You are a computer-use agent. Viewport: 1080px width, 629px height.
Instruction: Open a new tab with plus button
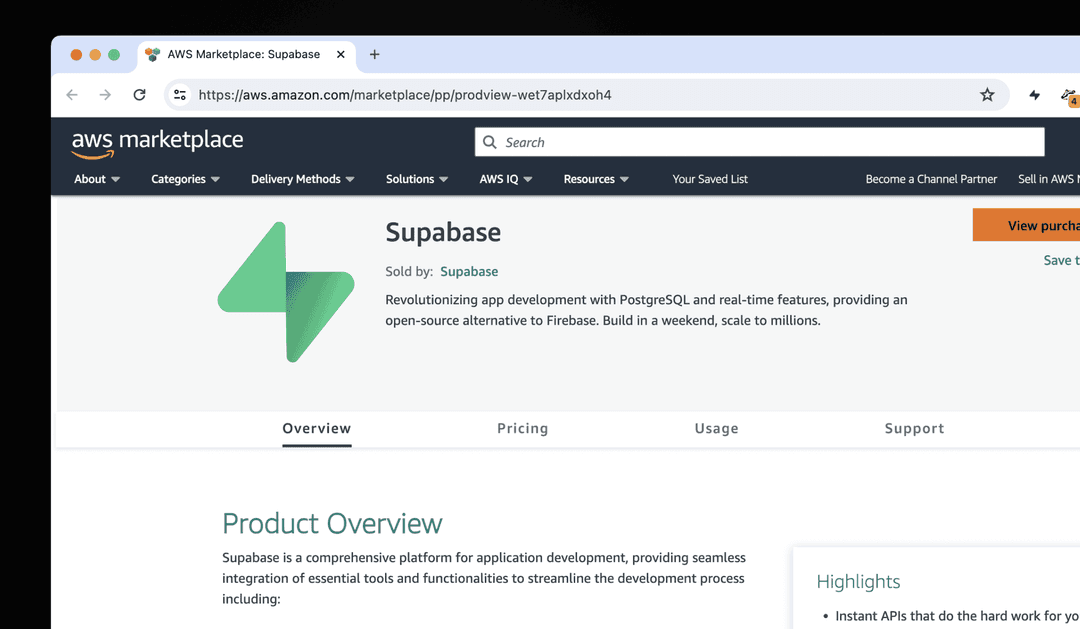click(x=375, y=54)
